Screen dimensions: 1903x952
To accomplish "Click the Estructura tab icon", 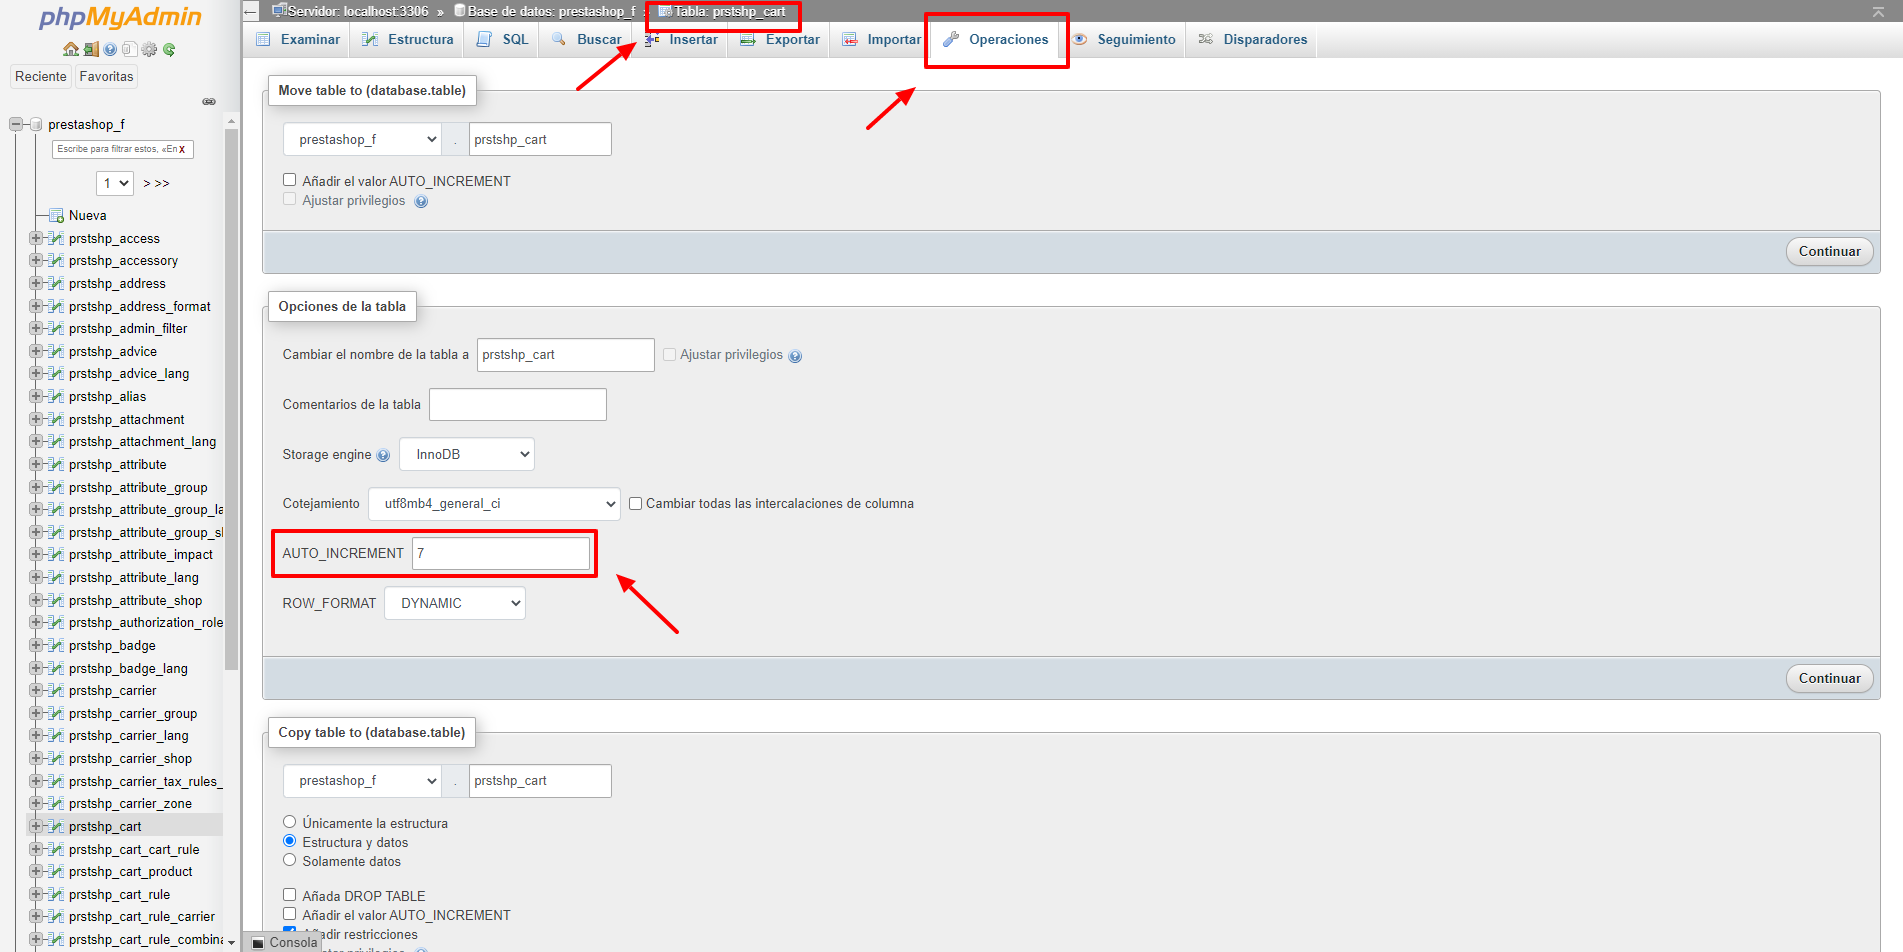I will (x=370, y=39).
